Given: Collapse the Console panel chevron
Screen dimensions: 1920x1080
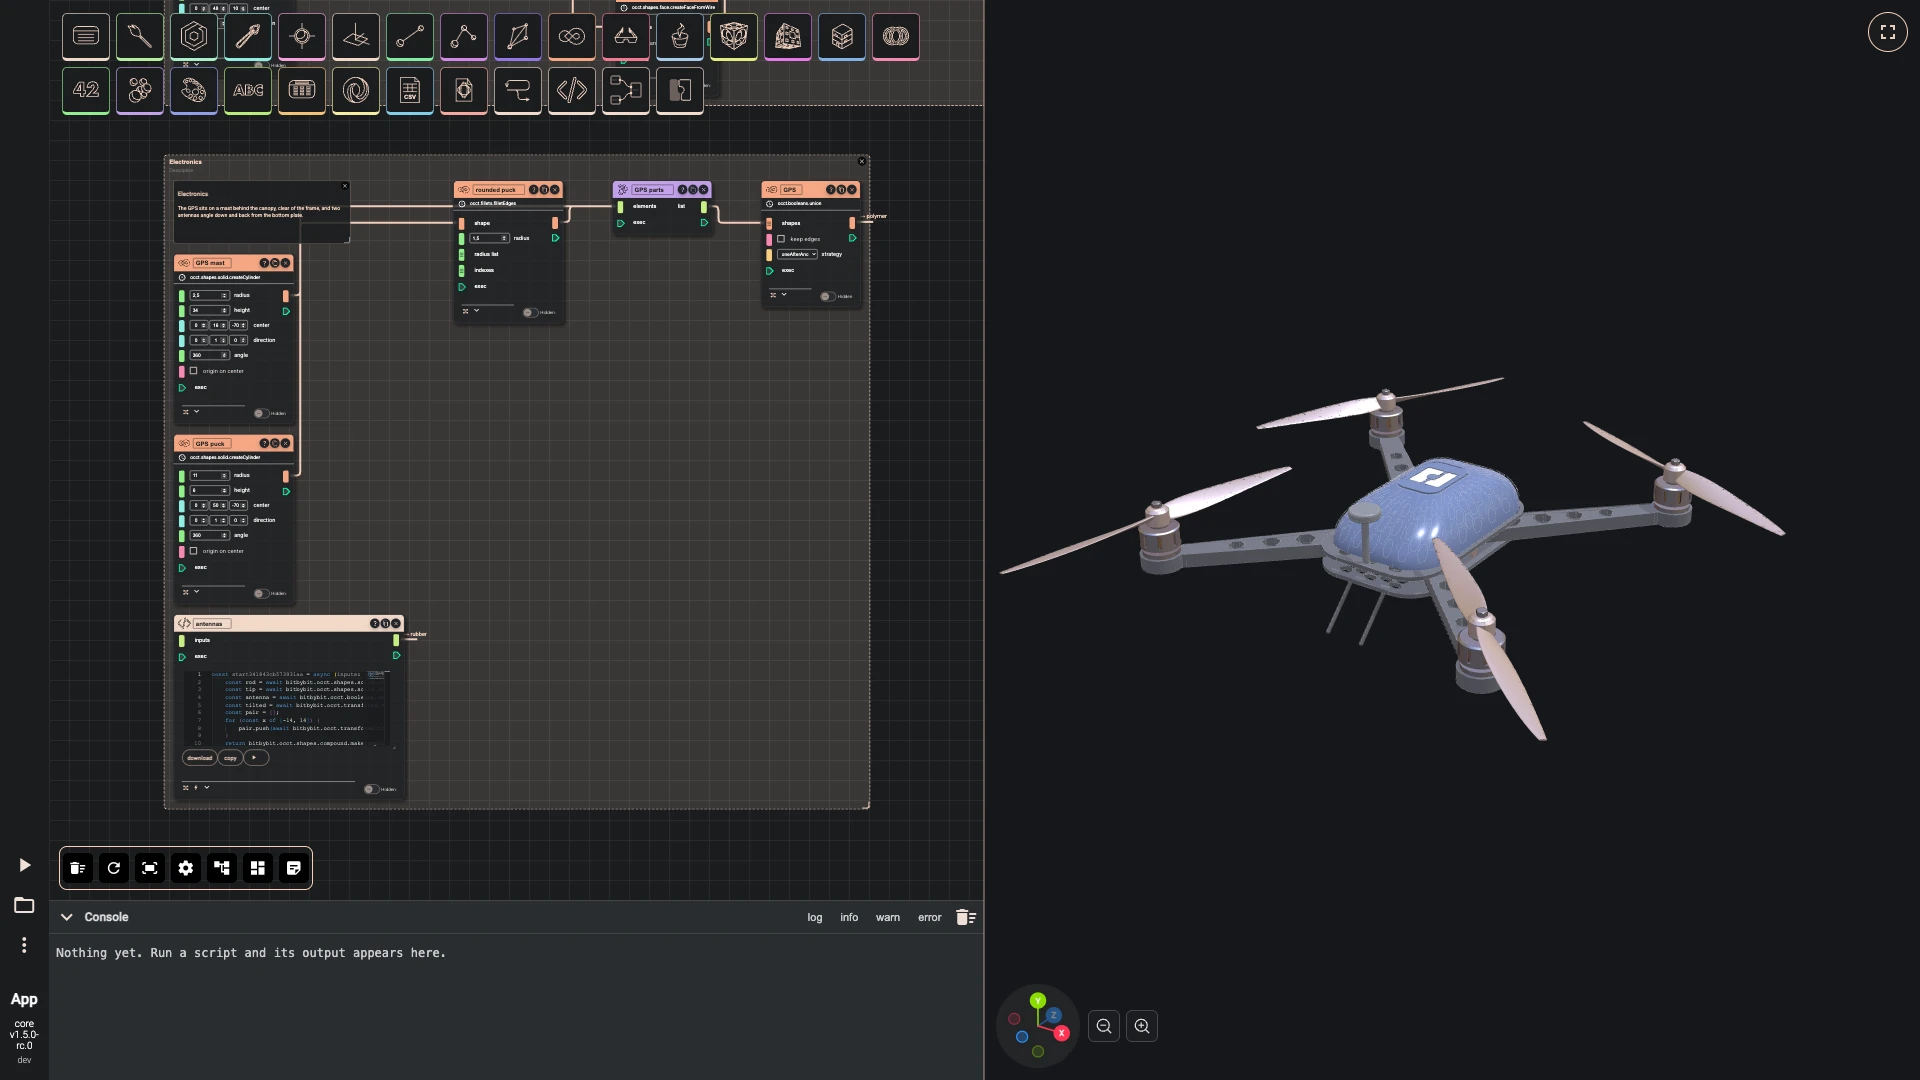Looking at the screenshot, I should [x=66, y=917].
